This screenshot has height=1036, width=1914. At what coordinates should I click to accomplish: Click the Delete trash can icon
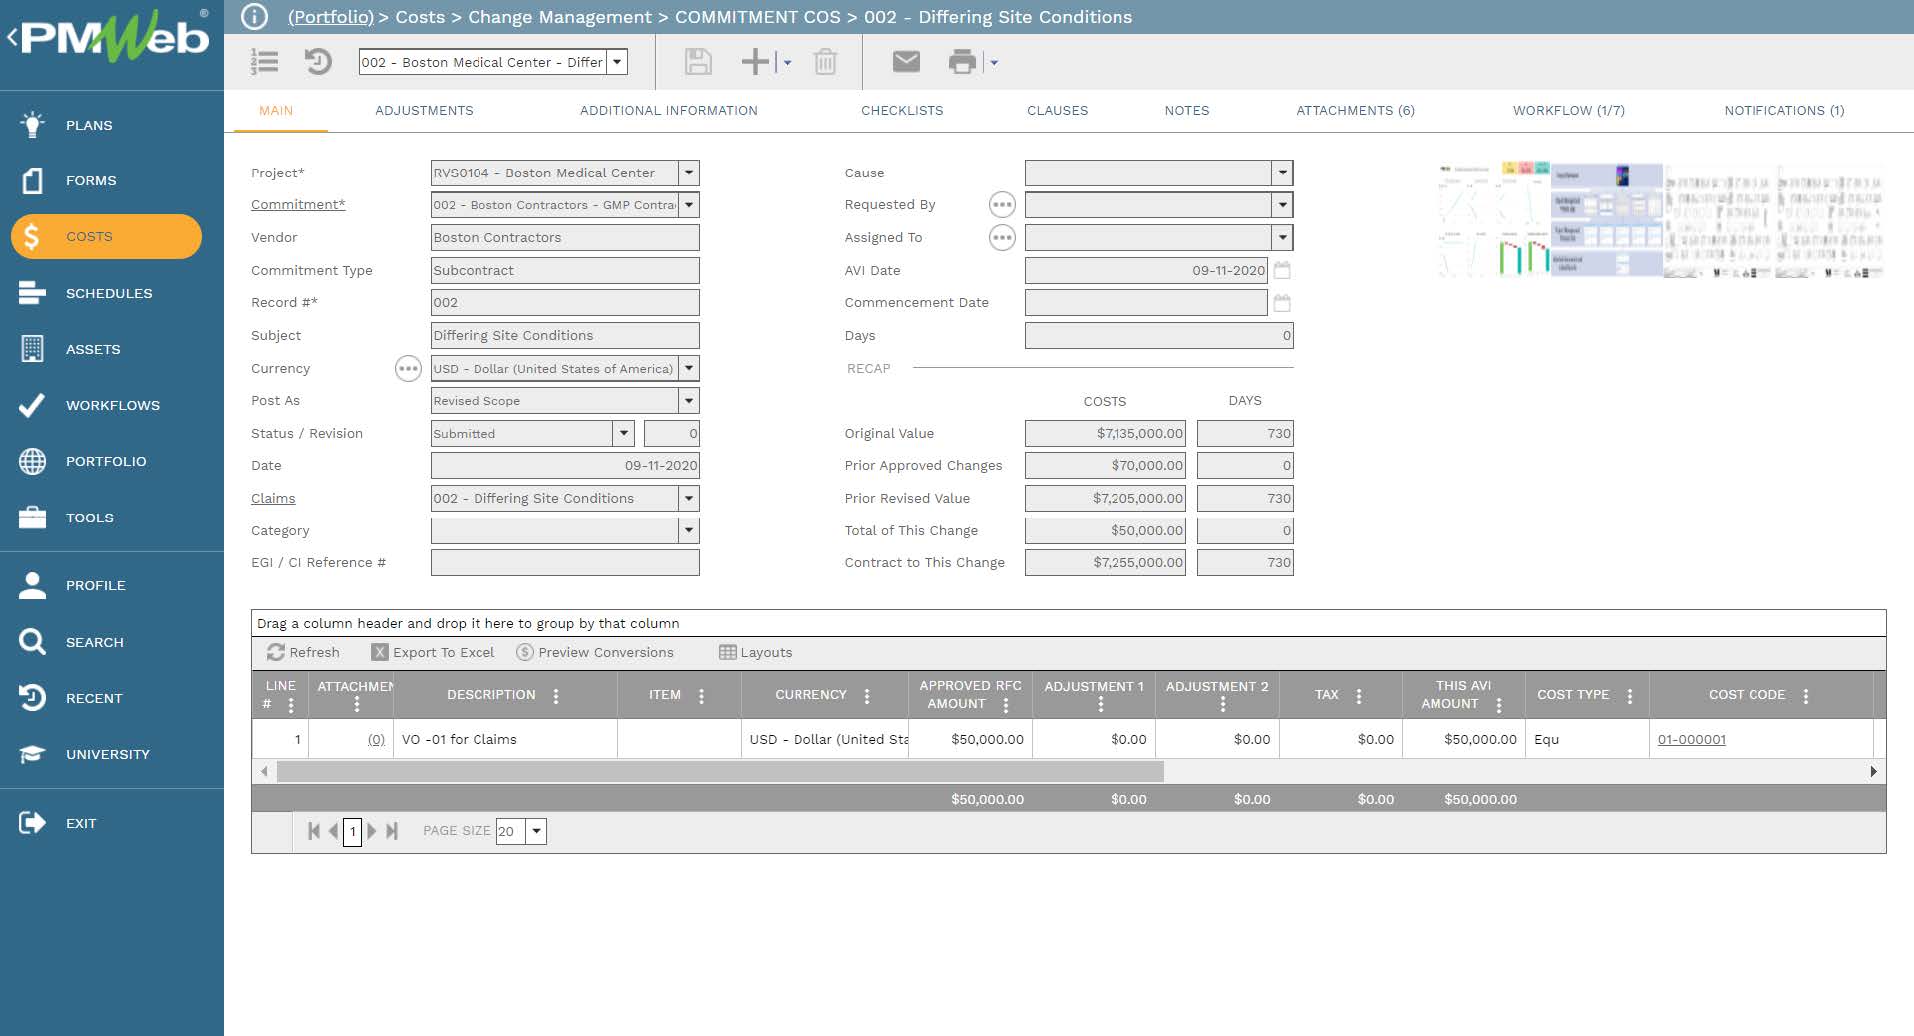point(825,62)
